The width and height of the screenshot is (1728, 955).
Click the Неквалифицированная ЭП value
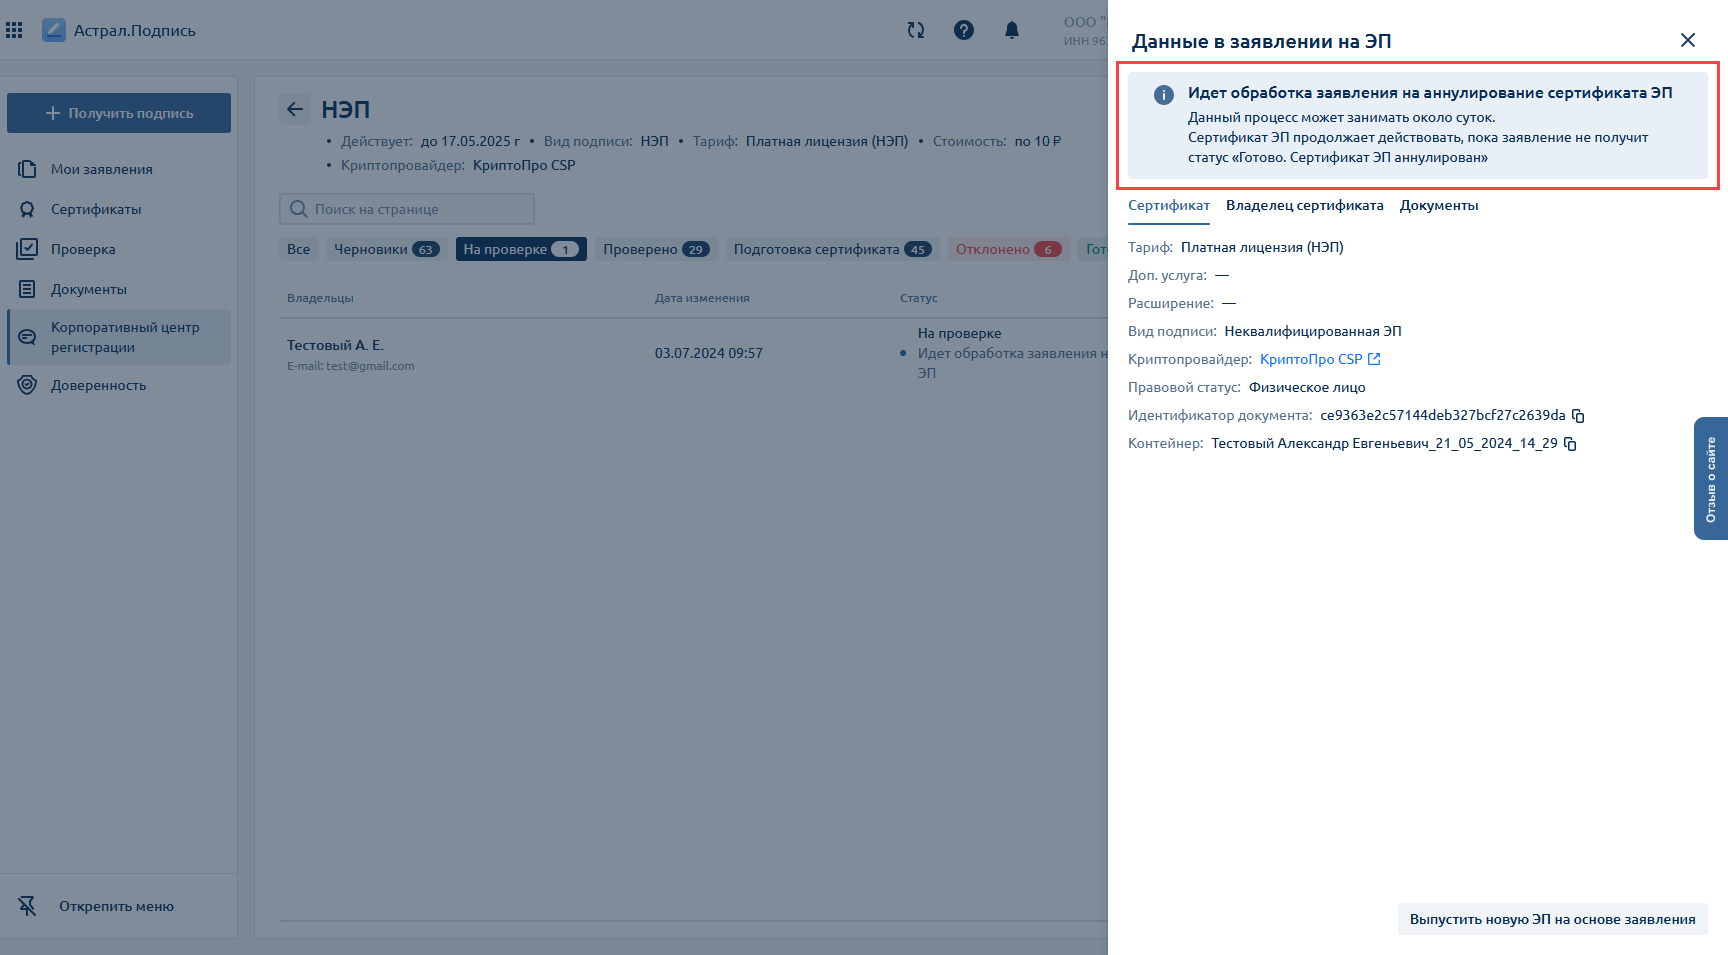(1313, 331)
